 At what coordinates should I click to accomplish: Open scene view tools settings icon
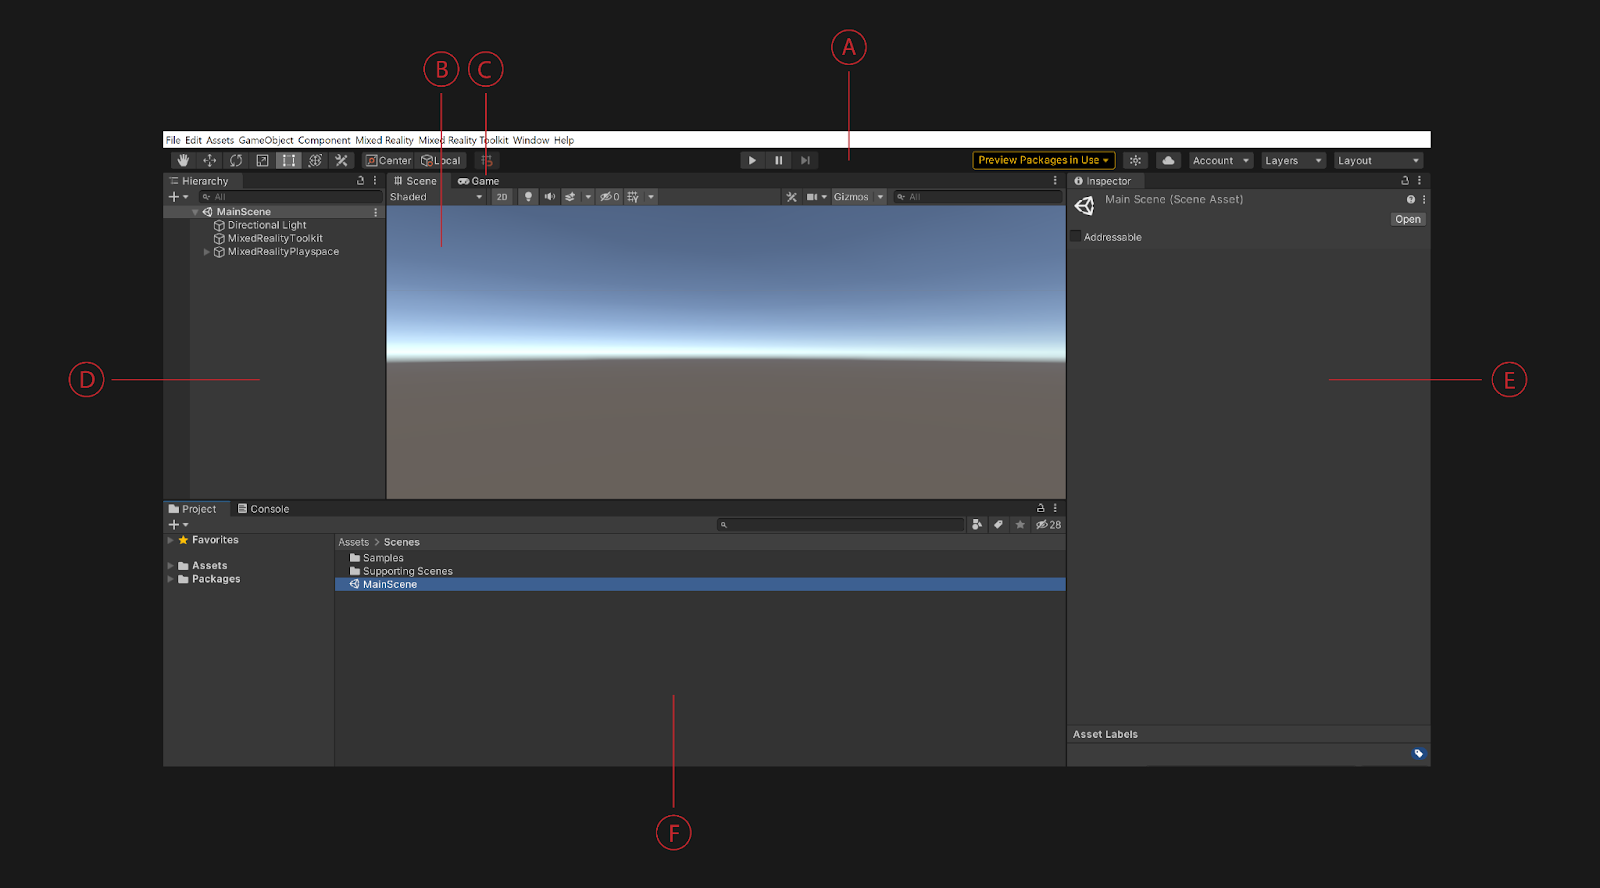(791, 197)
